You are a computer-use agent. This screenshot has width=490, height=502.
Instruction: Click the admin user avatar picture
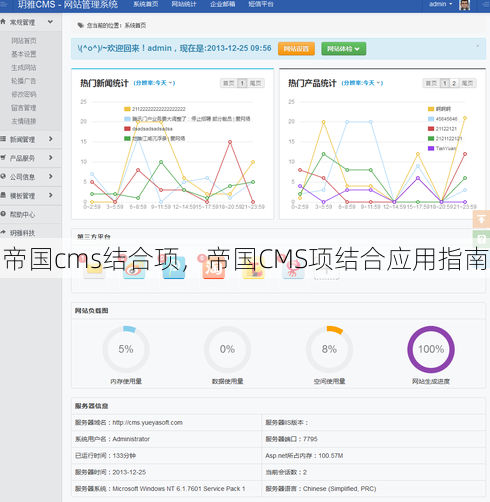tap(465, 5)
